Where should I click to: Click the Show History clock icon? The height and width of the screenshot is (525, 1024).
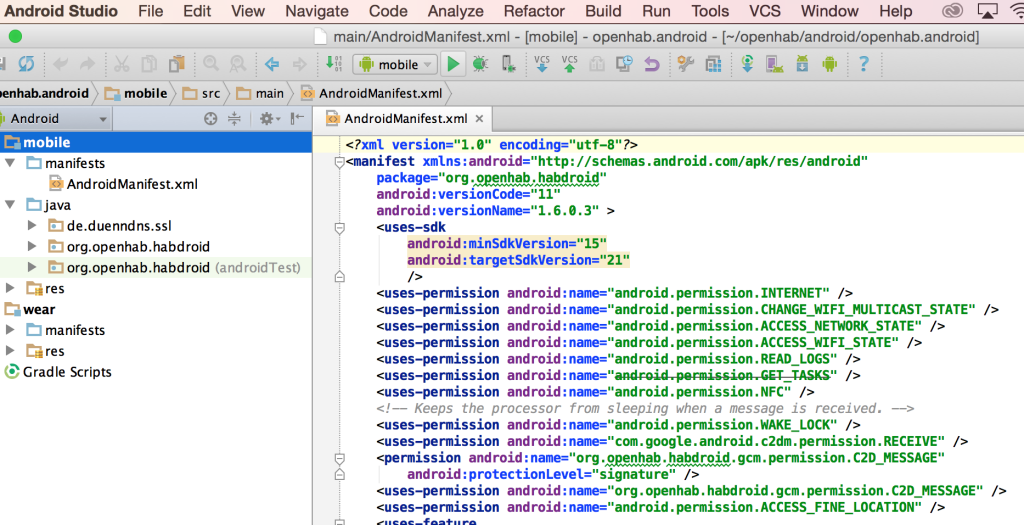(624, 64)
